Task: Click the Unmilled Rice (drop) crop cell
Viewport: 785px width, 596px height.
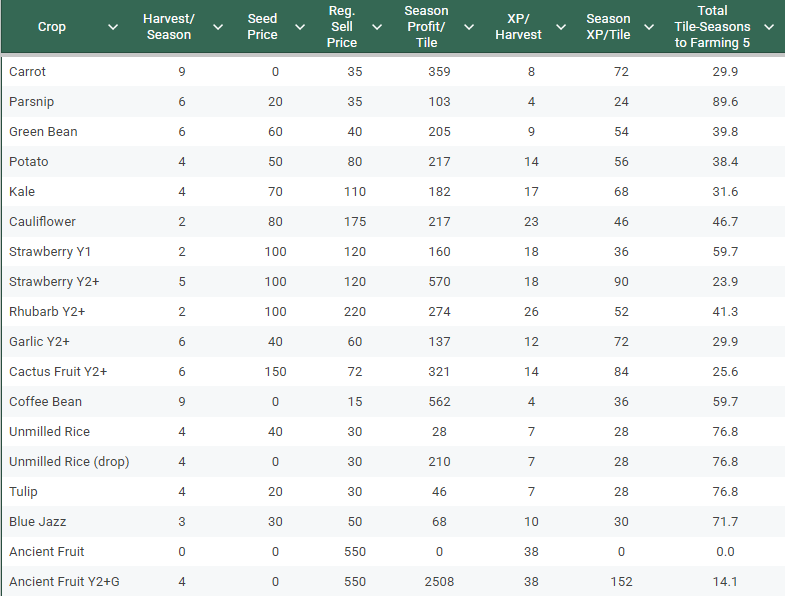Action: [69, 462]
